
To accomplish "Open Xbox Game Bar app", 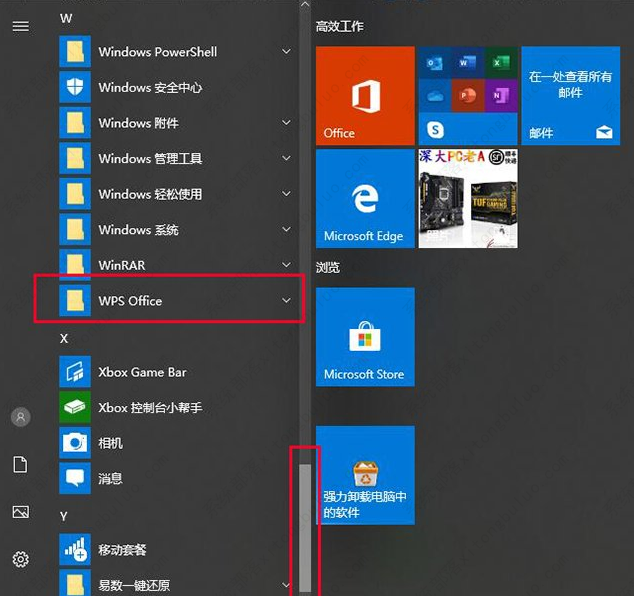I will pos(142,372).
